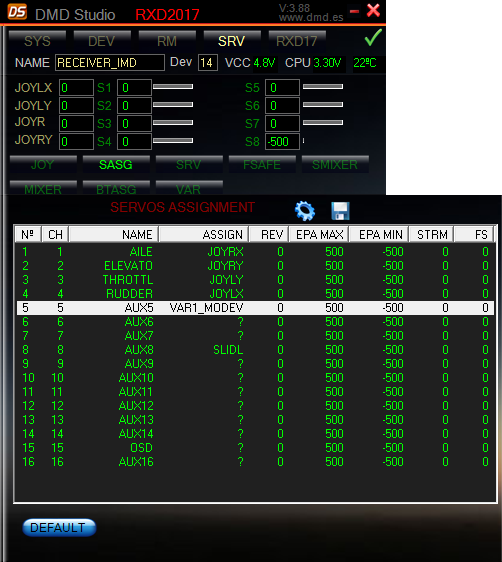The height and width of the screenshot is (562, 502).
Task: Select the DEV tab
Action: (102, 41)
